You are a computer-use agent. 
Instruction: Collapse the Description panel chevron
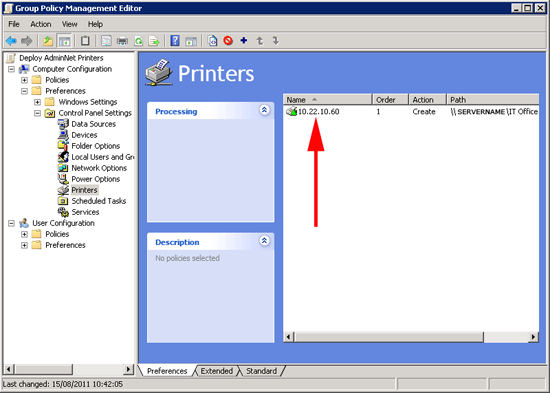point(264,240)
